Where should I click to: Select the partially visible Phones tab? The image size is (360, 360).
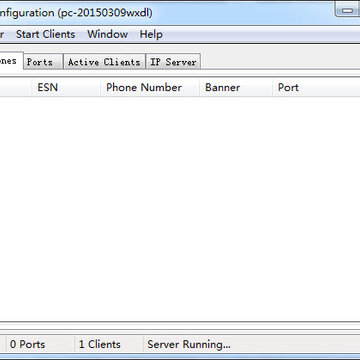[x=11, y=61]
